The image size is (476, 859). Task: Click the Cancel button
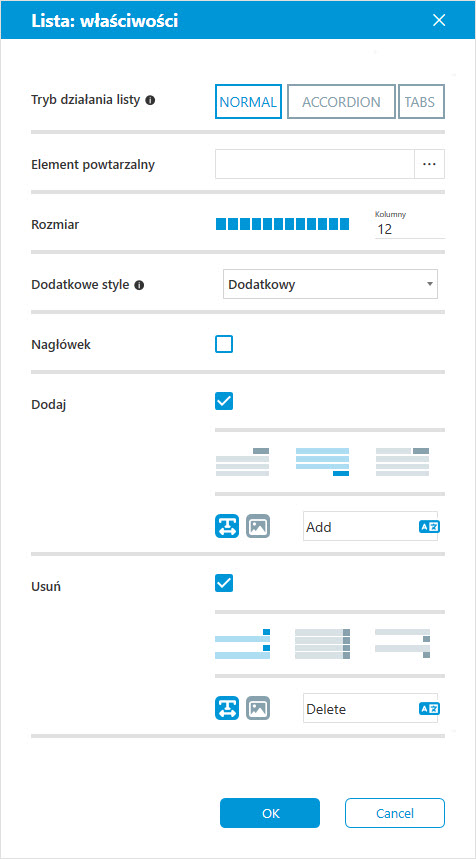pos(395,812)
